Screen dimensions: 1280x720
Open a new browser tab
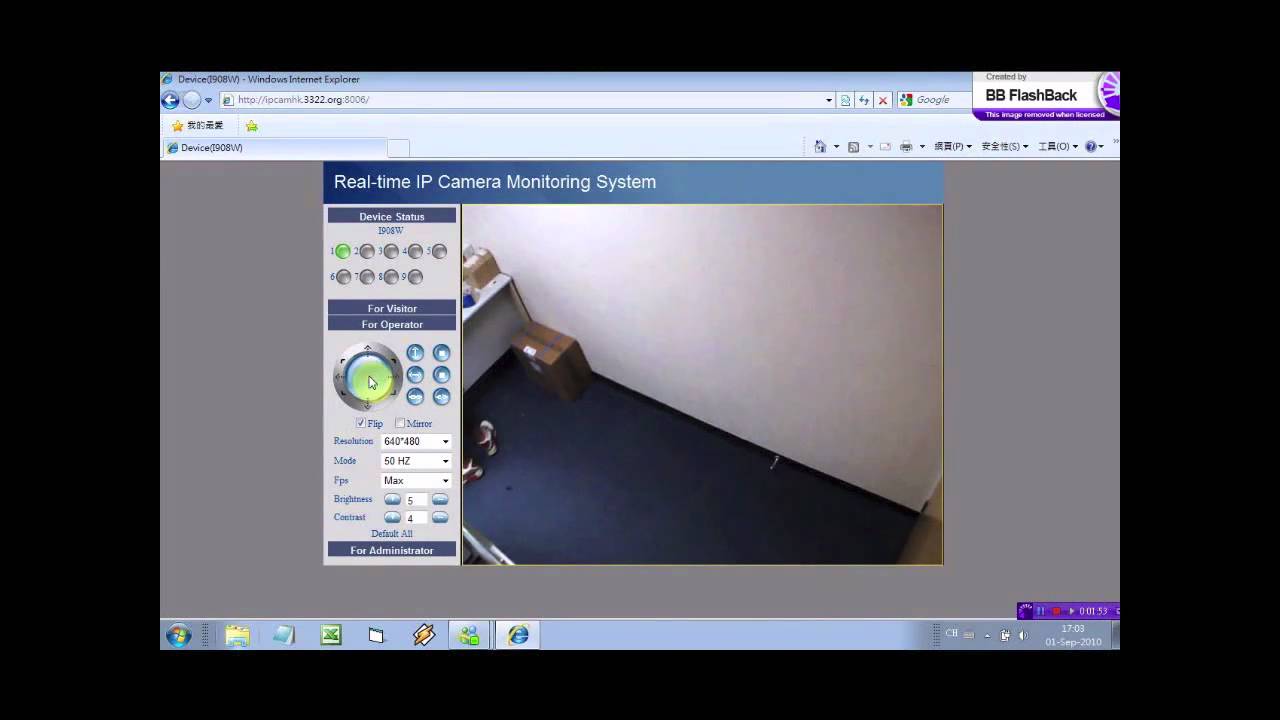pos(398,148)
